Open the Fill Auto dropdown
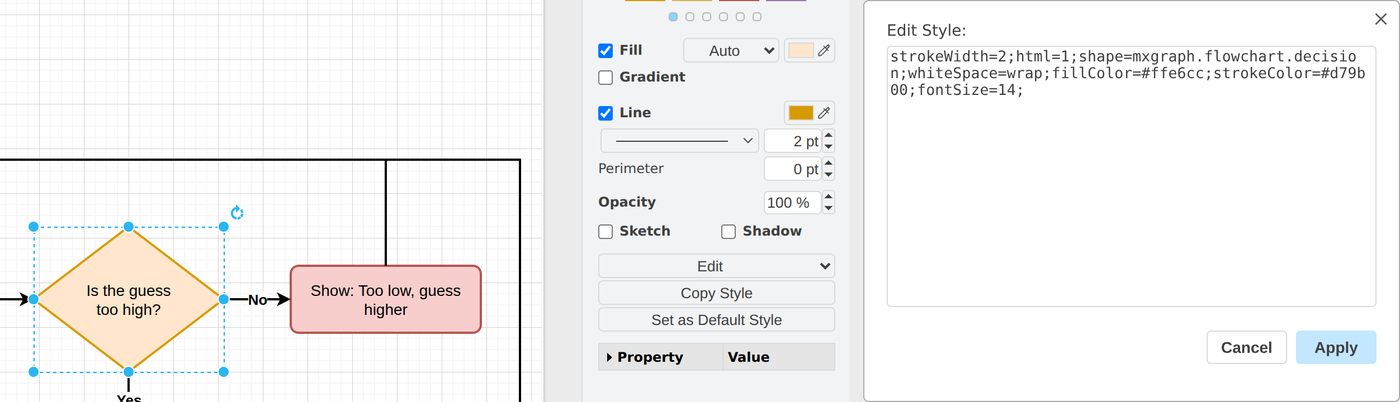The width and height of the screenshot is (1400, 402). point(731,50)
